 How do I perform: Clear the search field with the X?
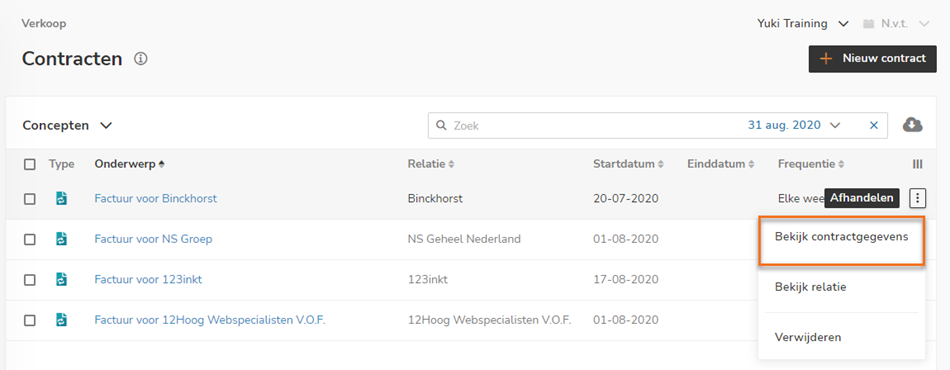pos(874,125)
